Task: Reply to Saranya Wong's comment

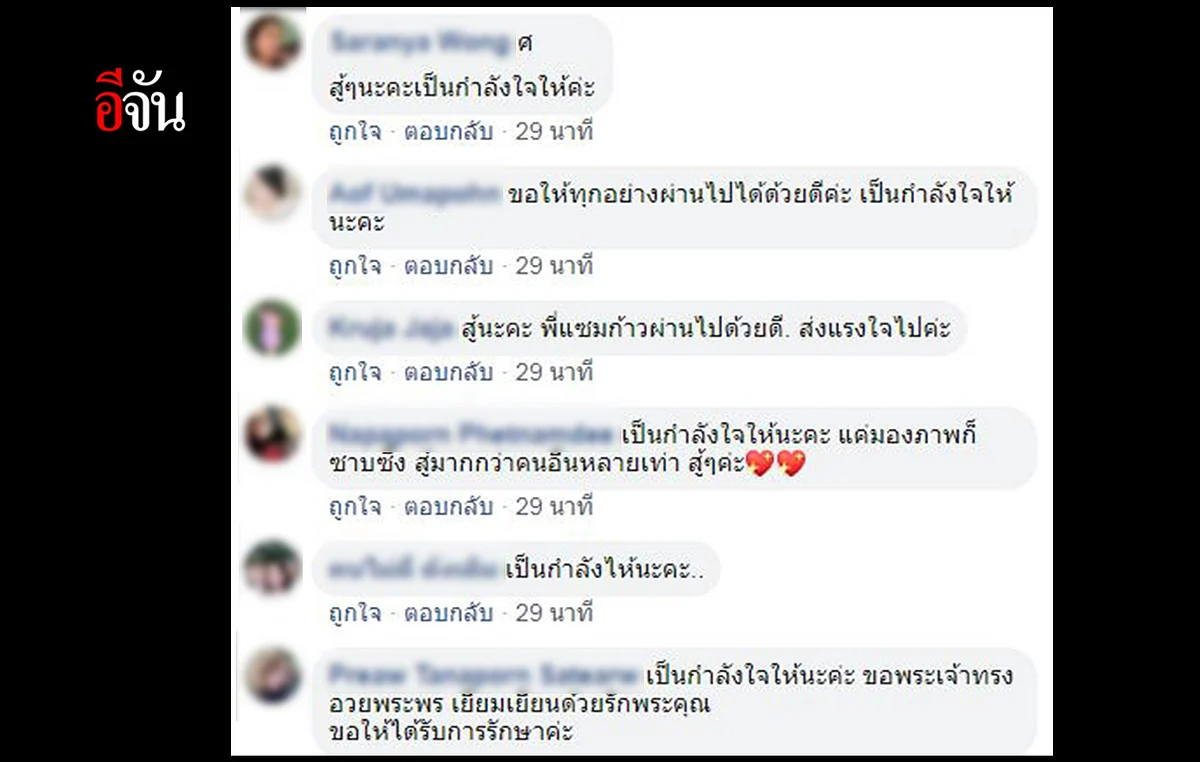Action: pos(448,132)
